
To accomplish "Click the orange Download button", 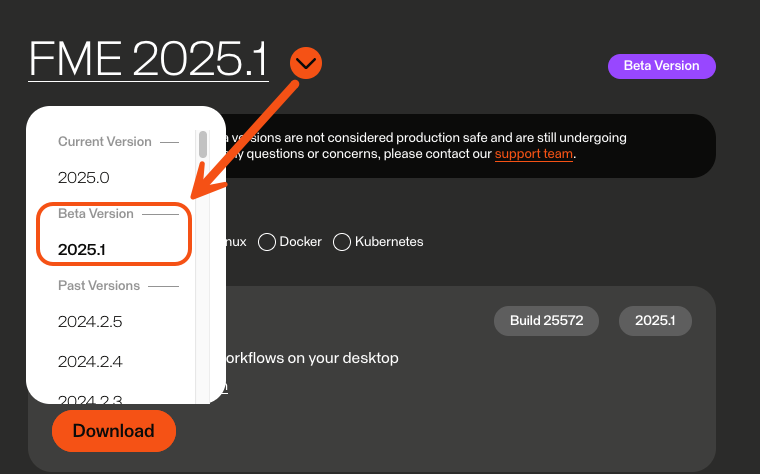I will [114, 431].
